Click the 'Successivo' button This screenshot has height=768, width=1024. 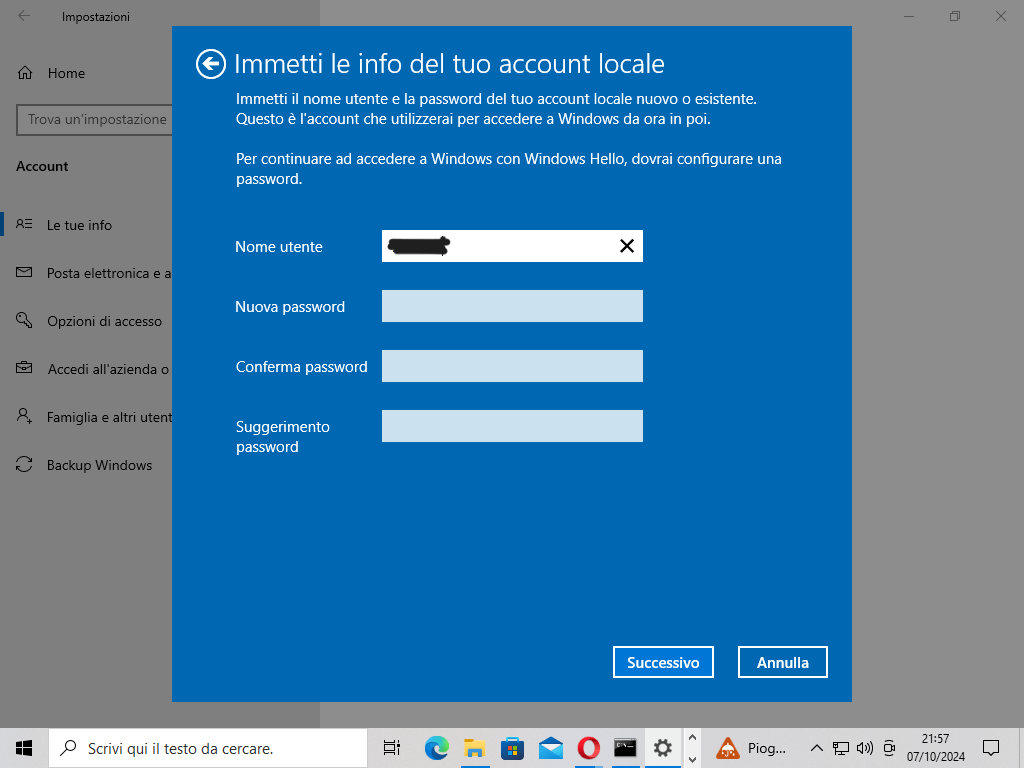663,662
